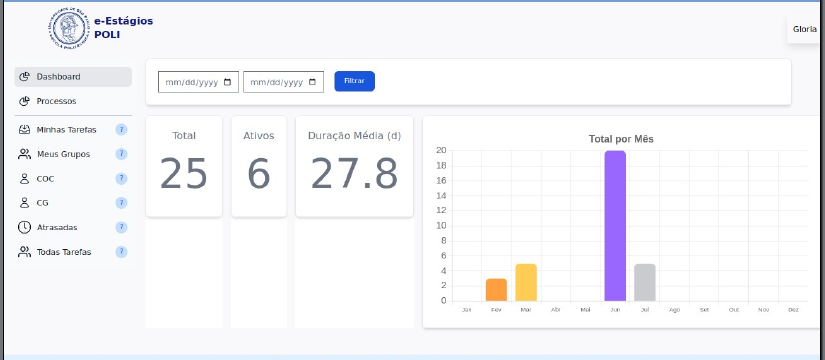Select Meus Grupos in the sidebar
The width and height of the screenshot is (825, 360).
(73, 154)
